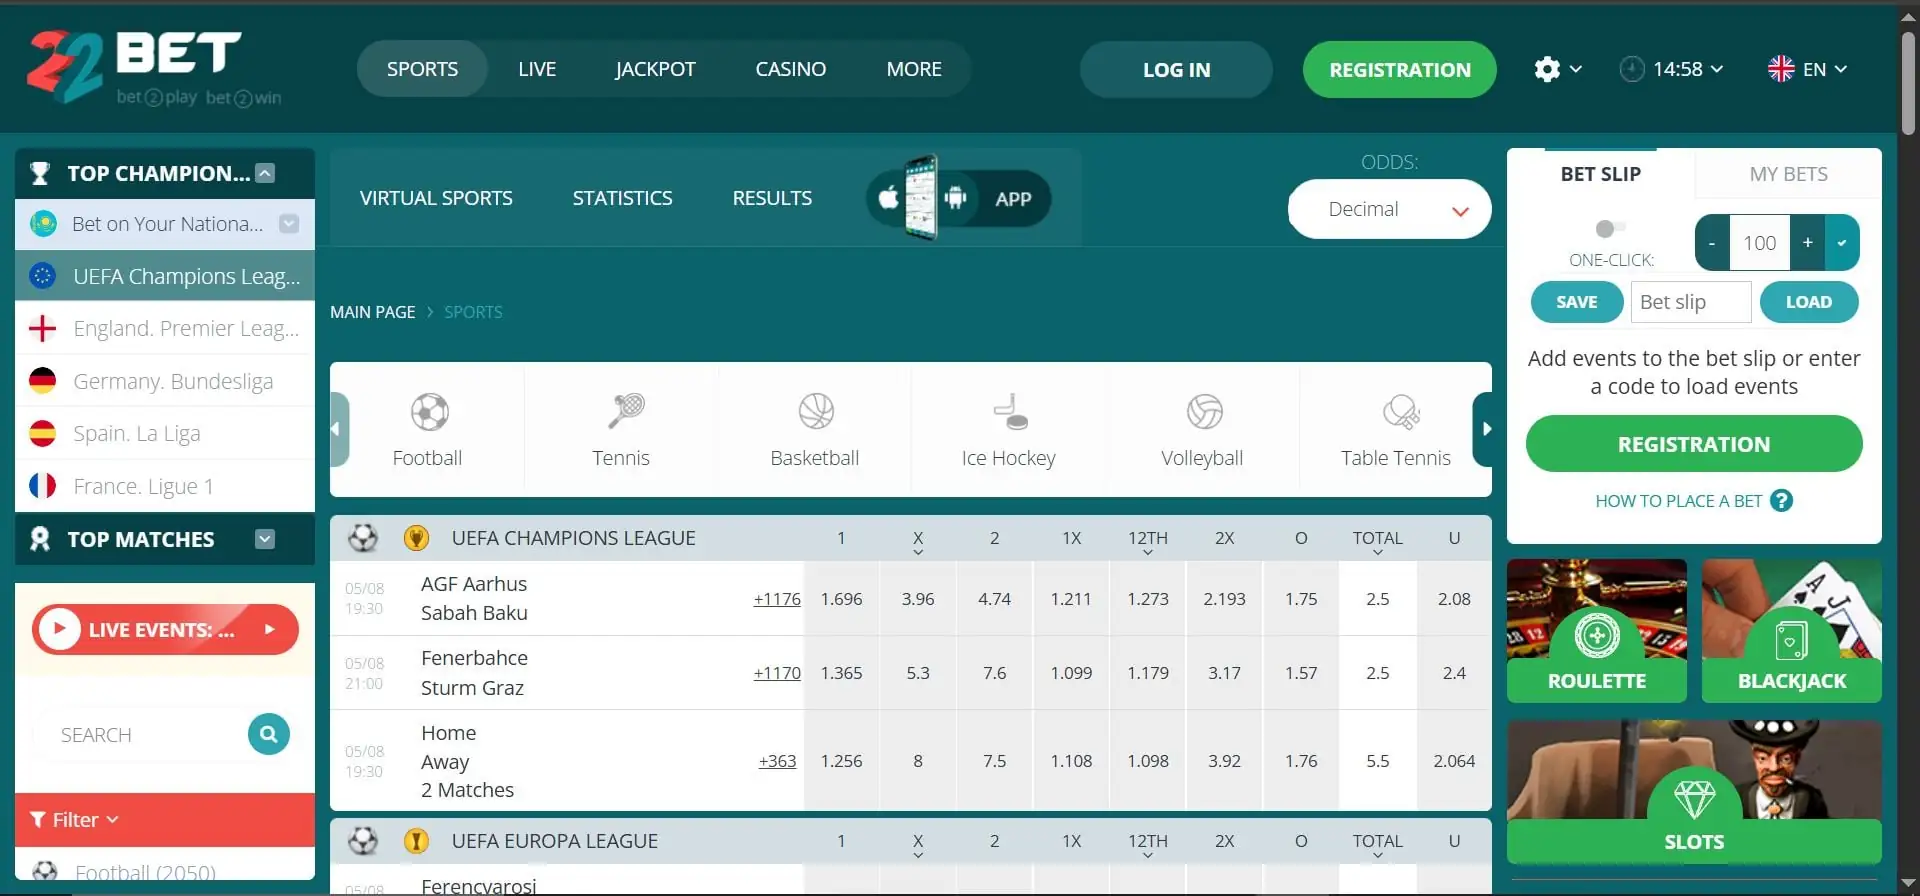Open the Slots game tile
This screenshot has width=1920, height=896.
pos(1694,791)
